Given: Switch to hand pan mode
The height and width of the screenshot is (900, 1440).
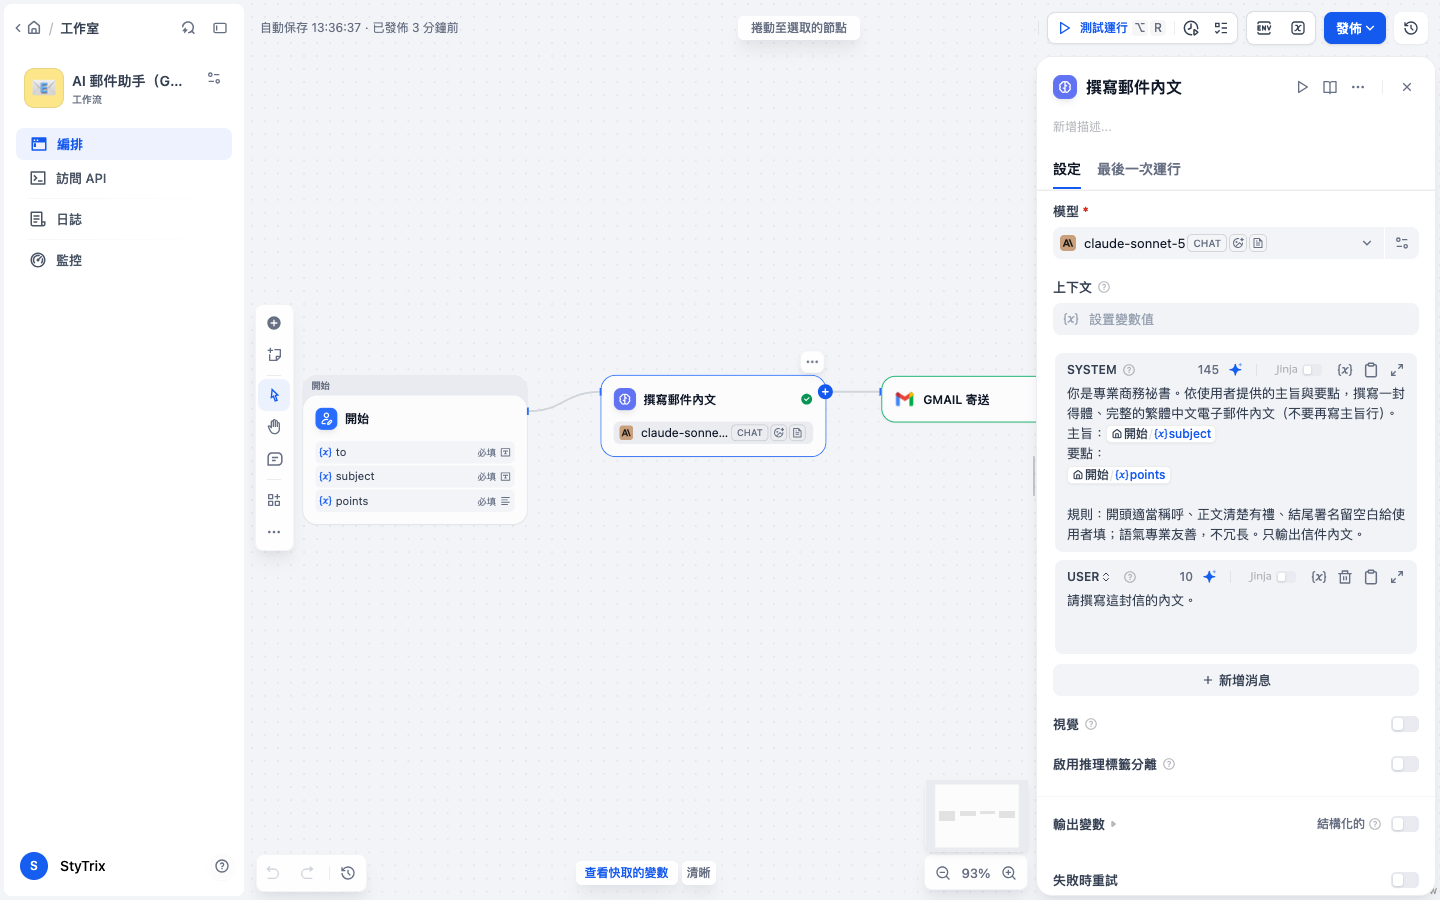Looking at the screenshot, I should click(x=274, y=427).
